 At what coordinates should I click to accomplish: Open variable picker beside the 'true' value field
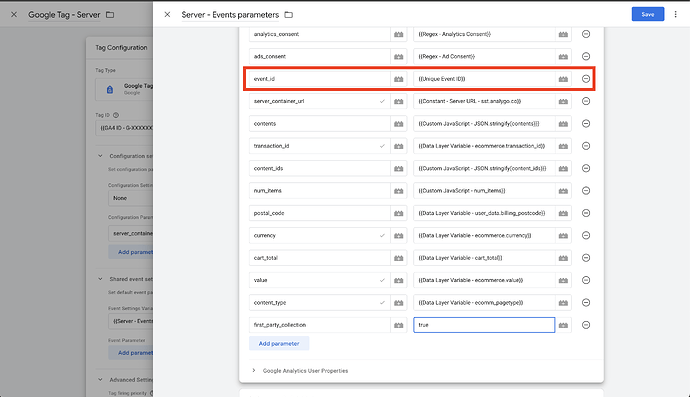(x=563, y=325)
